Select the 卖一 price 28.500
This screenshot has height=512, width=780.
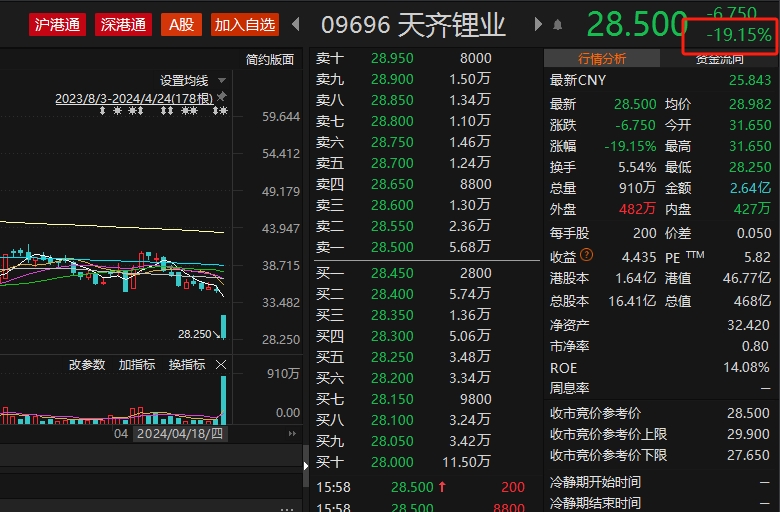(x=392, y=247)
